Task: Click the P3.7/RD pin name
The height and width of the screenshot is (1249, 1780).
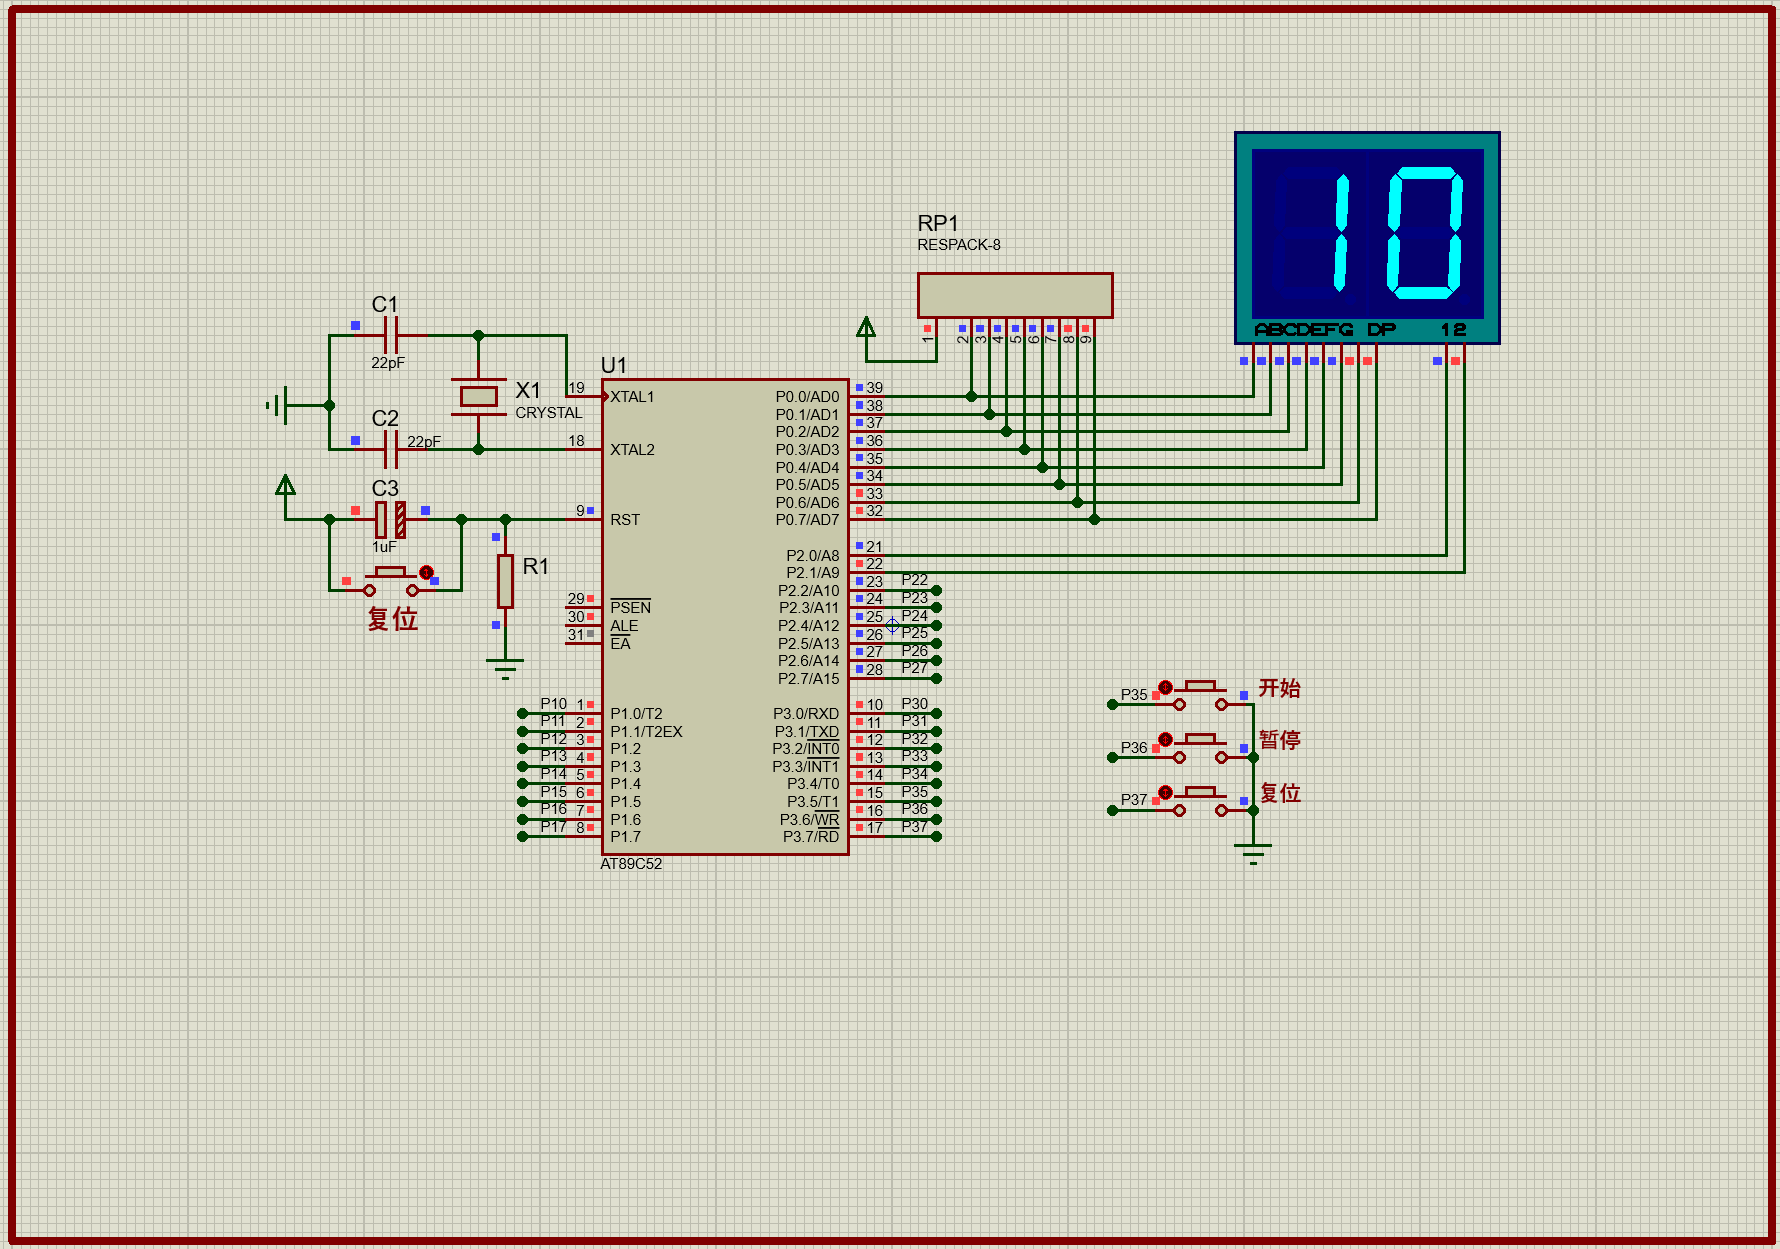Action: (x=811, y=837)
